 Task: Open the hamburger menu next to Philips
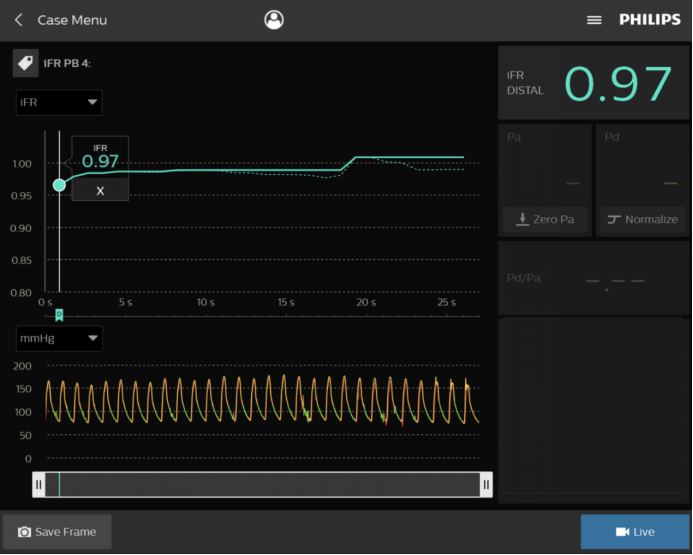click(x=594, y=20)
